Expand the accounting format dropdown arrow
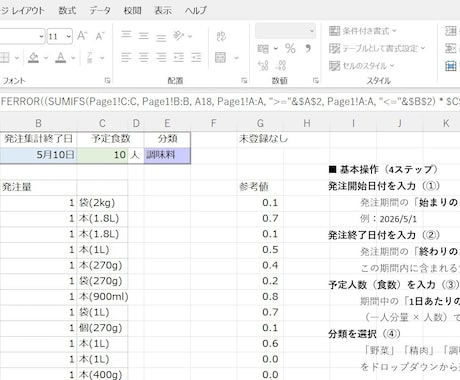Image resolution: width=460 pixels, height=380 pixels. point(275,49)
